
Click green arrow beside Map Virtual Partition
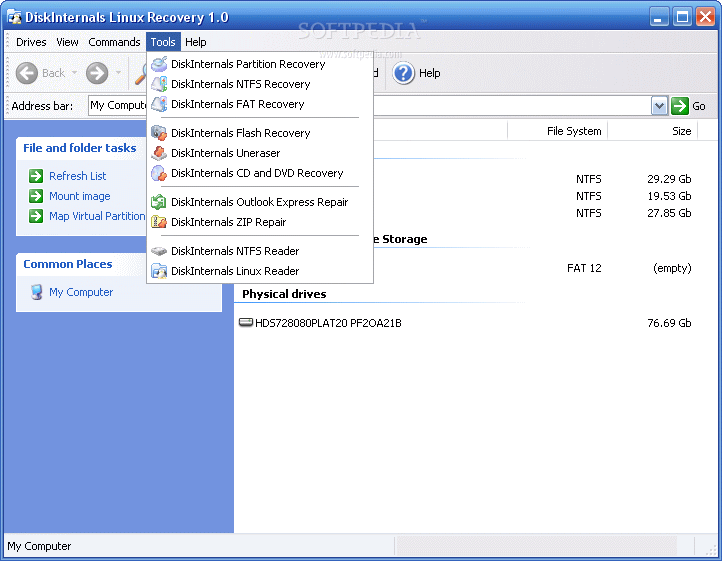coord(36,216)
